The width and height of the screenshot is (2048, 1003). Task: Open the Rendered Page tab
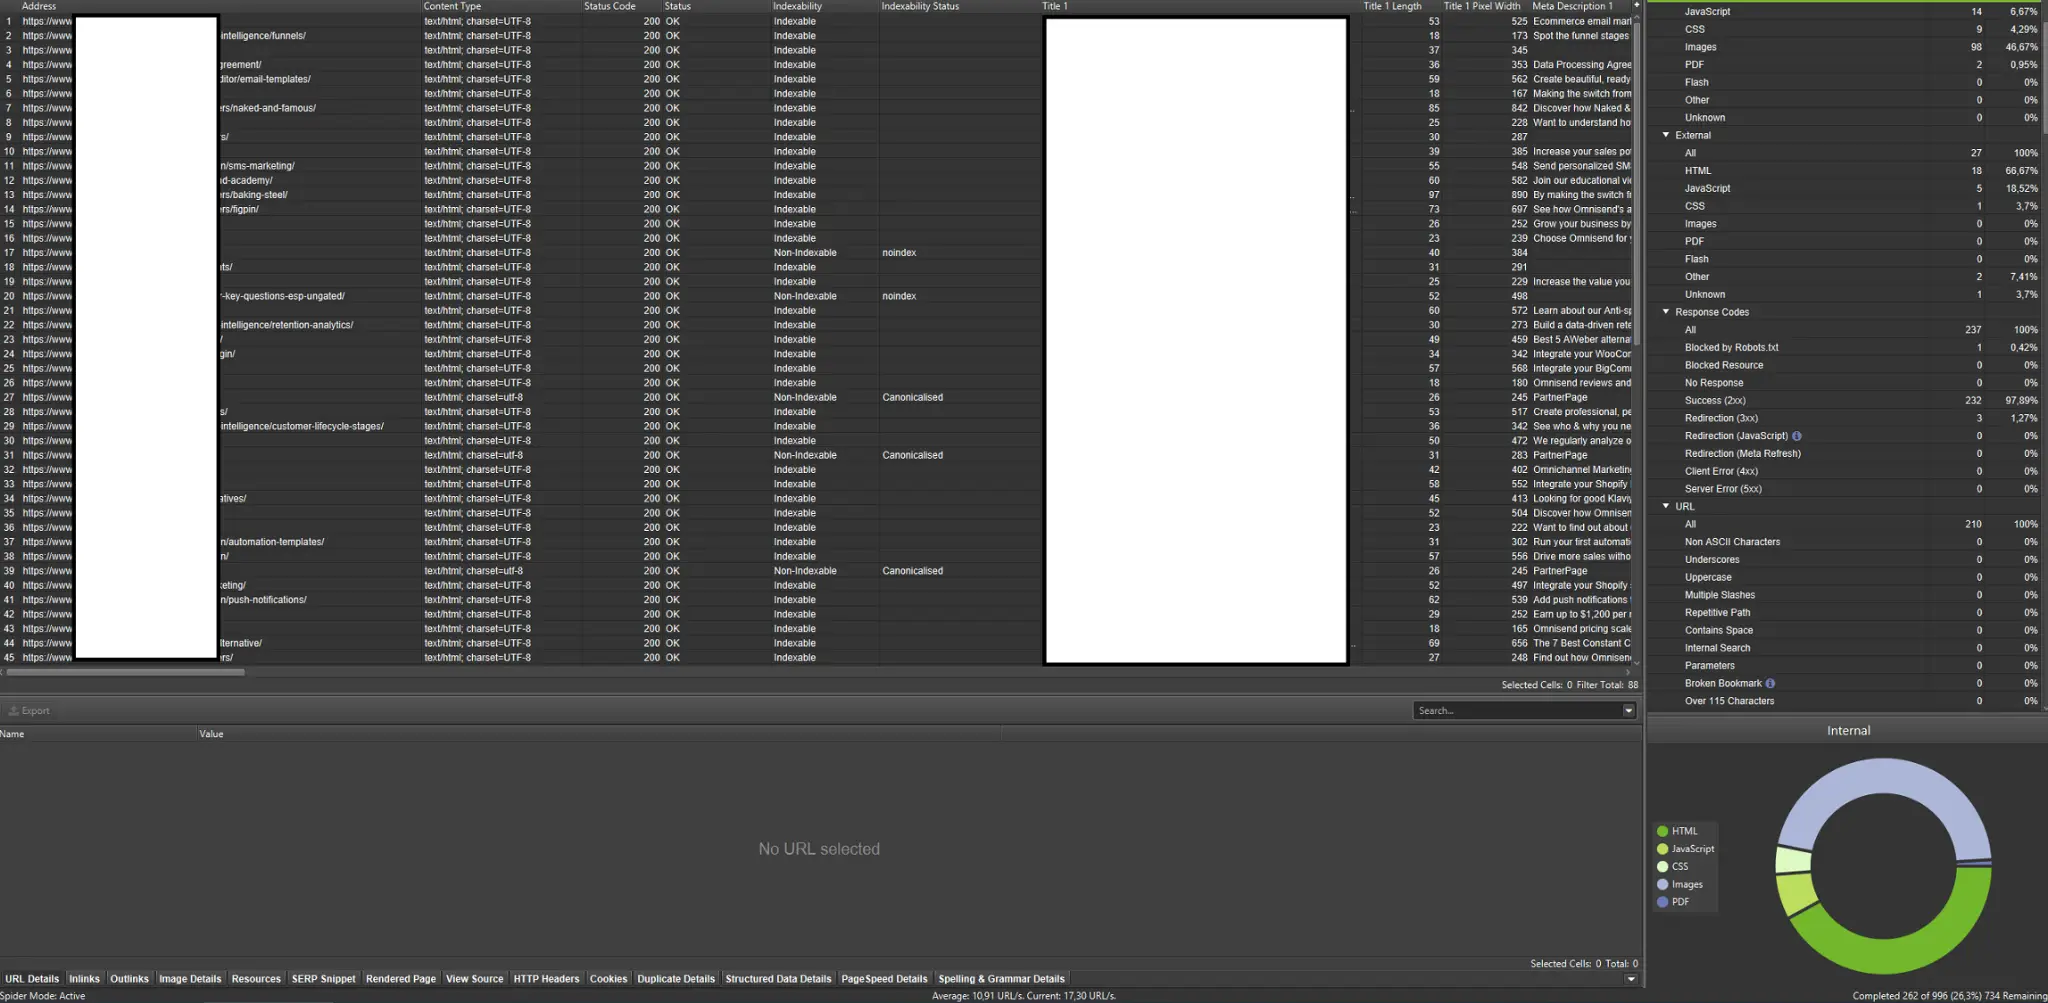pyautogui.click(x=401, y=979)
